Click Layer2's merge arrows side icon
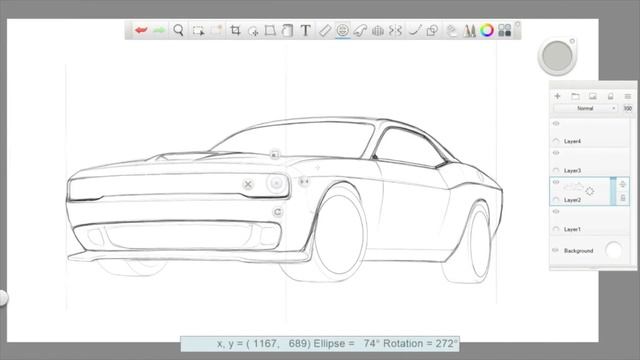 (x=622, y=184)
